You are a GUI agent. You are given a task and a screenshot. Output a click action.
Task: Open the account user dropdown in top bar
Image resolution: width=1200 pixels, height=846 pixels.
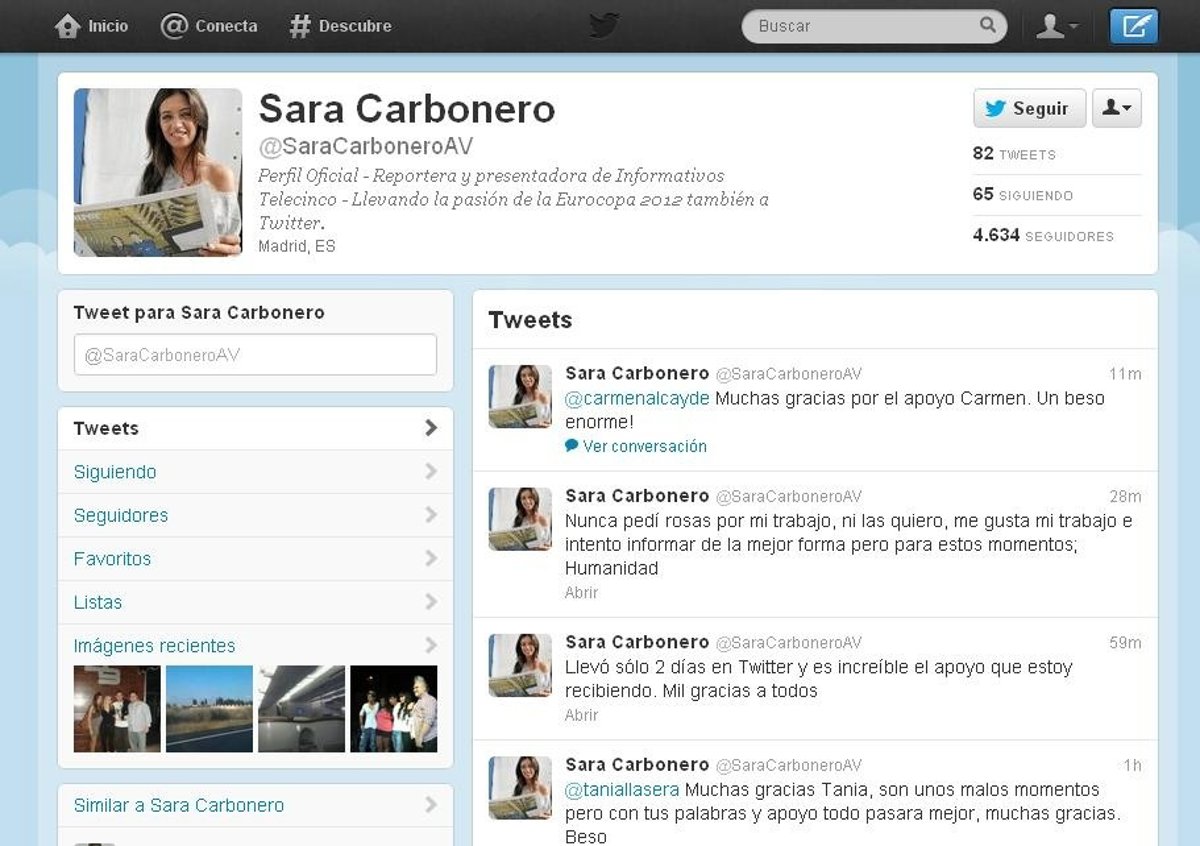coord(1056,26)
